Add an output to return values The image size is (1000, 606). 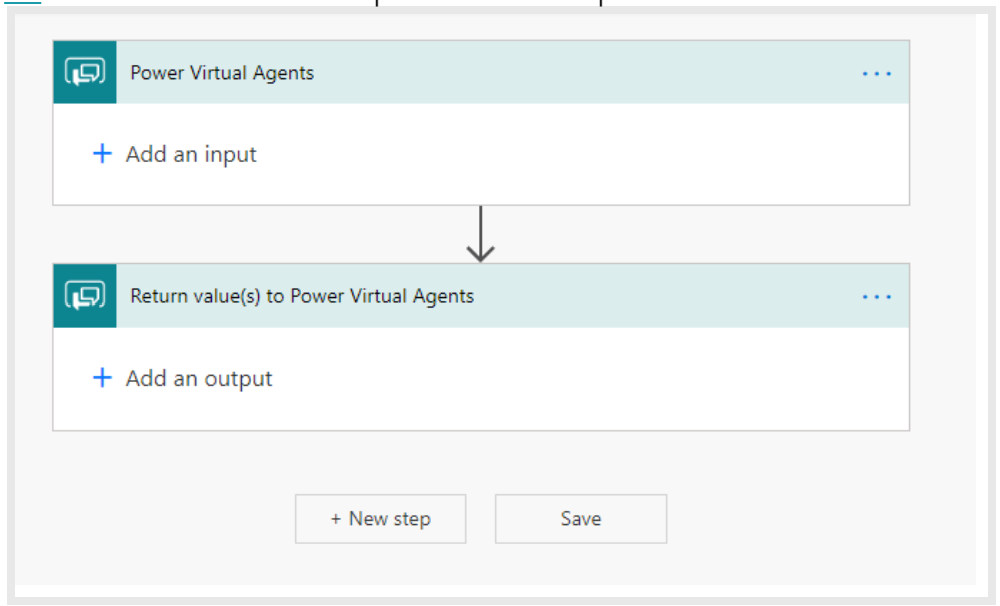(182, 378)
